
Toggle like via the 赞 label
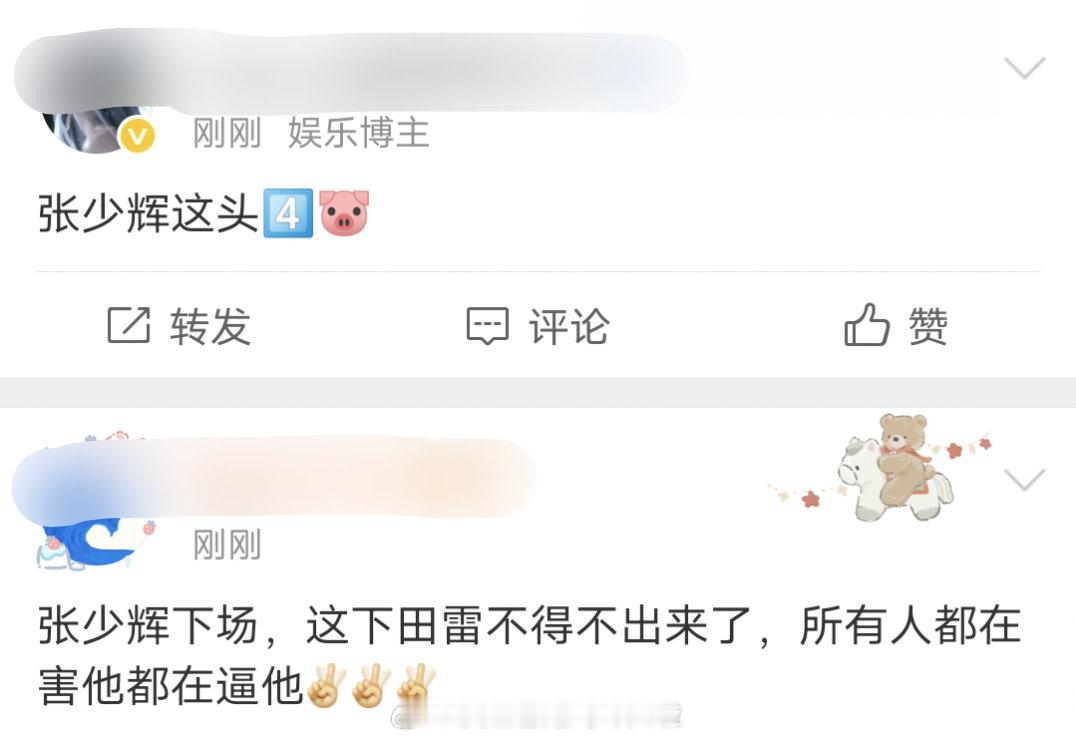(928, 325)
